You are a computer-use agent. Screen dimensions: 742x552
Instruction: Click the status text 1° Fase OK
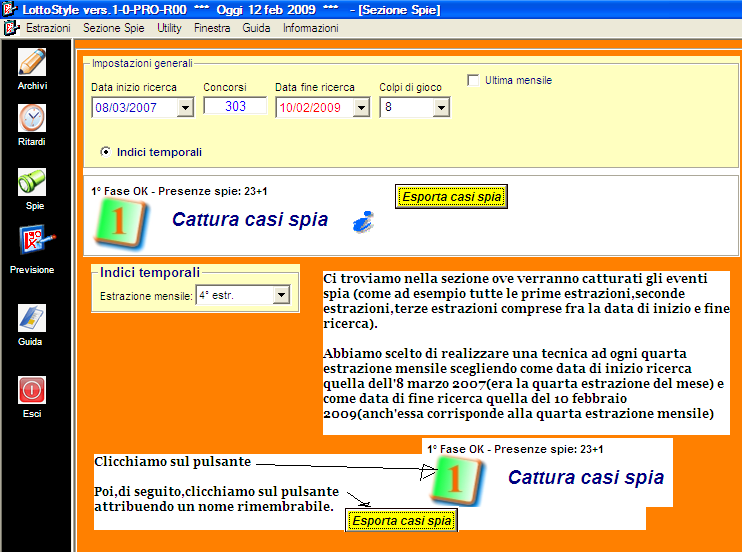point(179,191)
